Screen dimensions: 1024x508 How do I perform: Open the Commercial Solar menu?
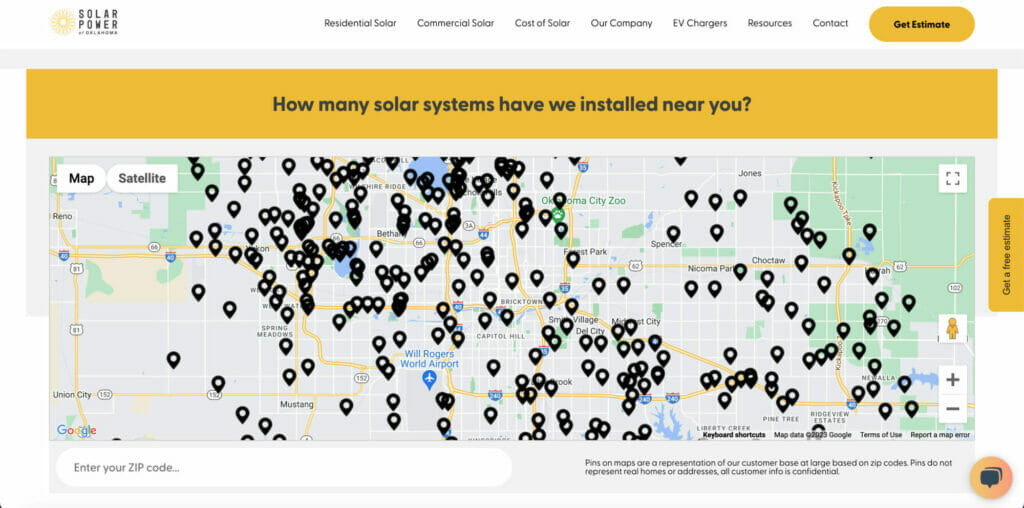[x=455, y=23]
